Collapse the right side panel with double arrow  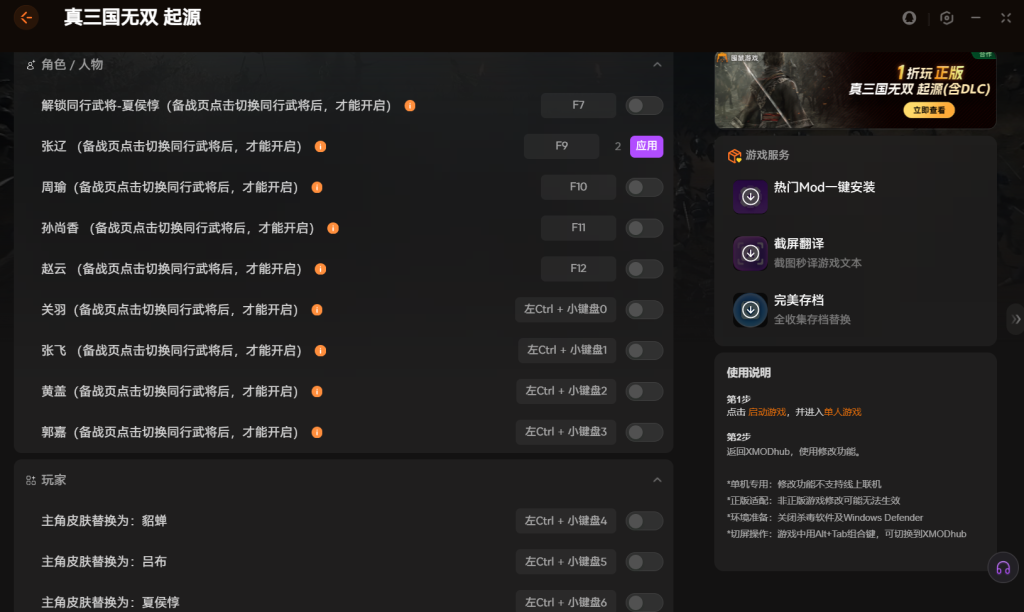click(1016, 319)
